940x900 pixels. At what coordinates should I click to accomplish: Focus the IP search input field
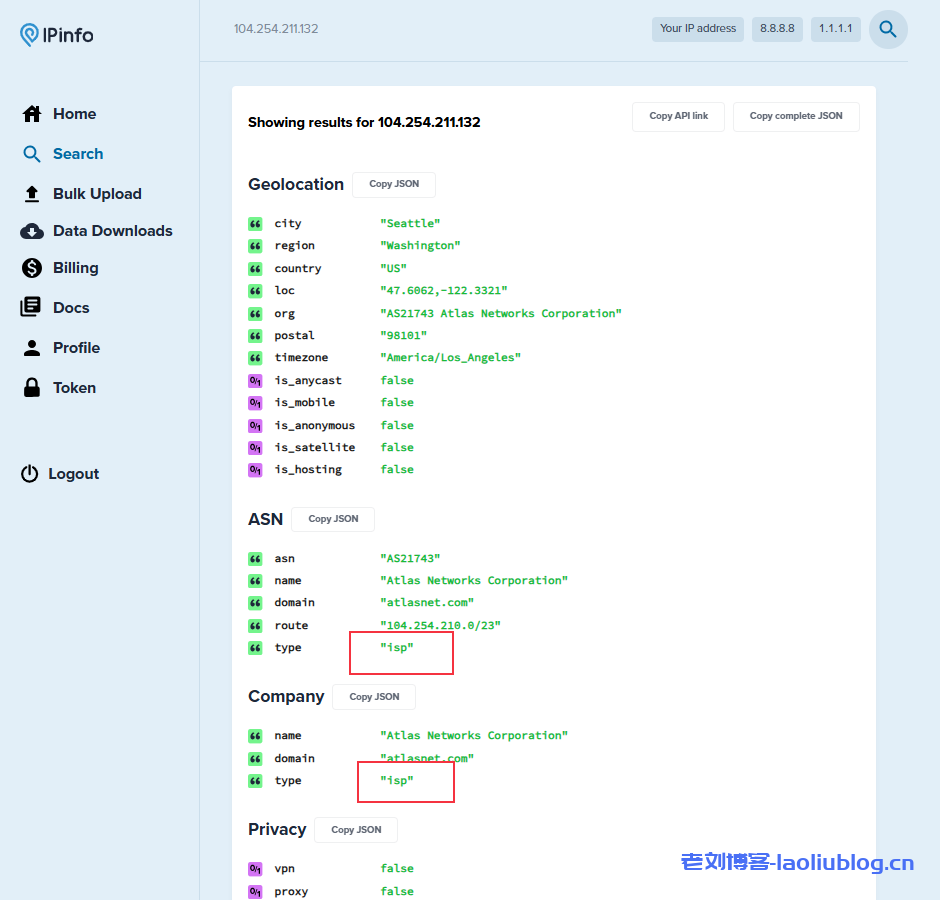click(x=430, y=29)
